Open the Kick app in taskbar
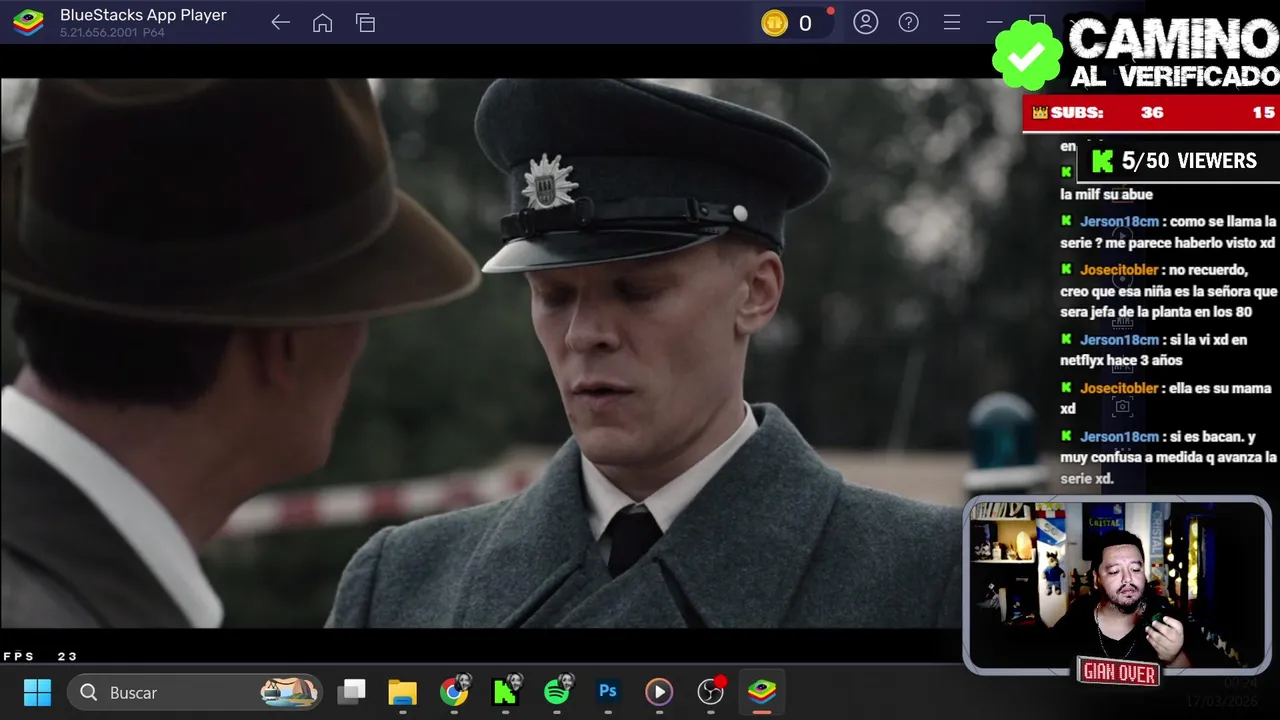This screenshot has width=1280, height=720. [x=506, y=692]
